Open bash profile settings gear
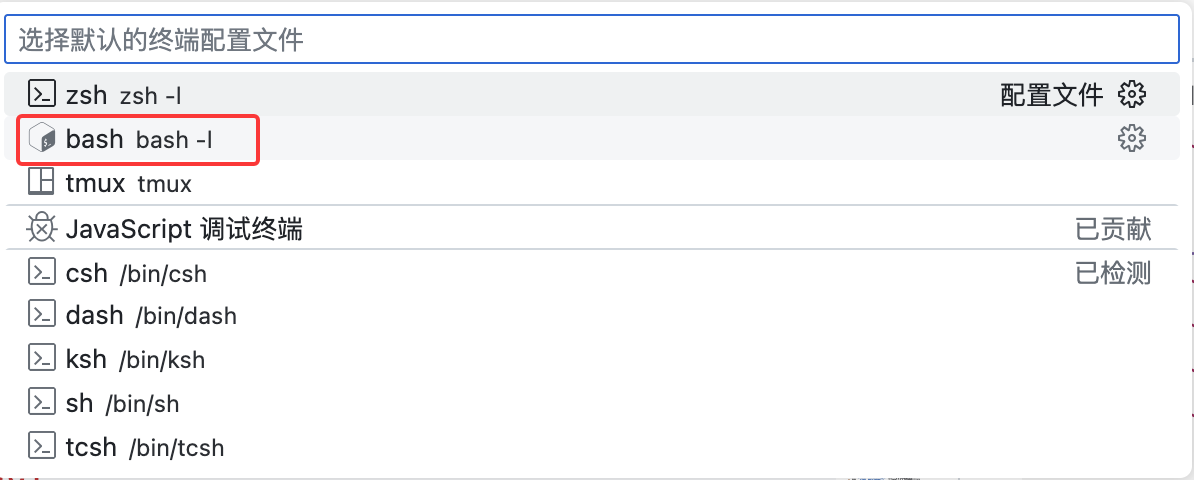 pos(1131,139)
